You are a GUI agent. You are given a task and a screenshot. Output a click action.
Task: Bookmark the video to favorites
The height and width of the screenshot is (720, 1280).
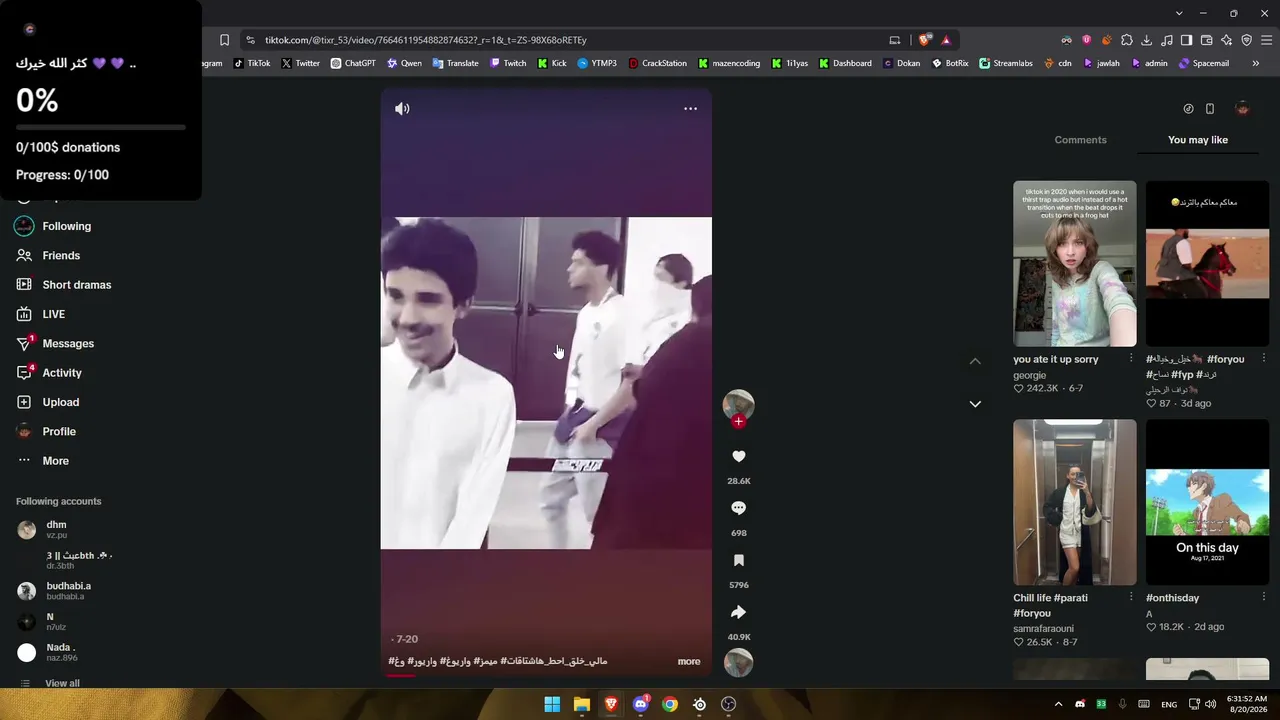(x=738, y=560)
